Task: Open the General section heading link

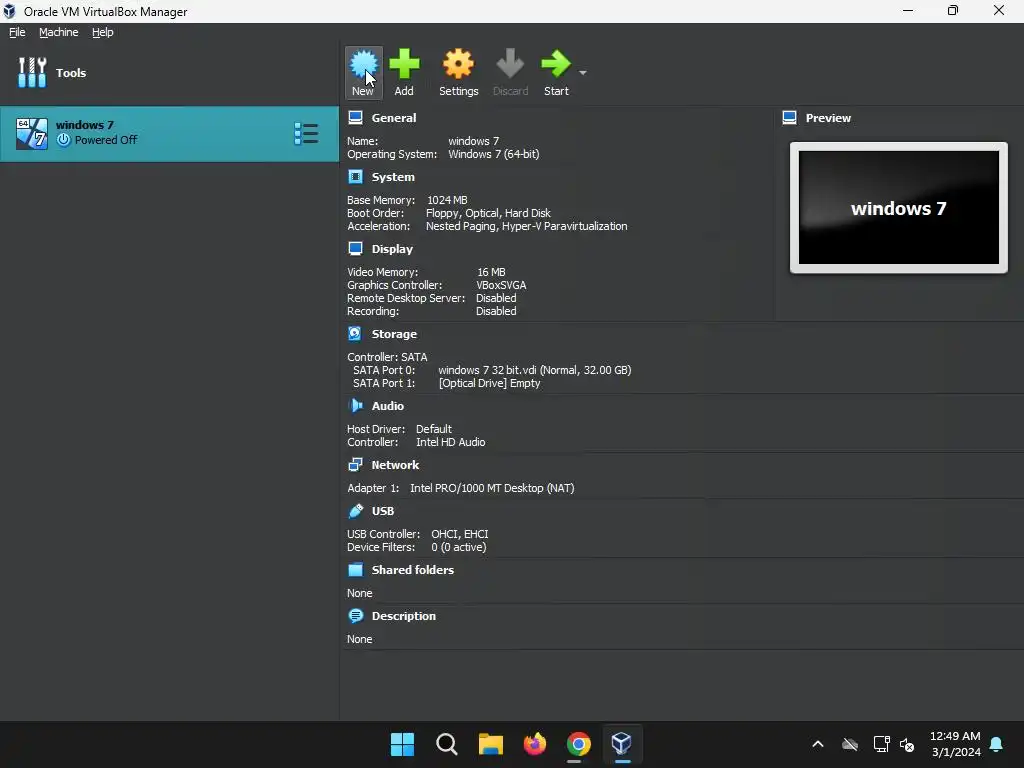Action: 394,118
